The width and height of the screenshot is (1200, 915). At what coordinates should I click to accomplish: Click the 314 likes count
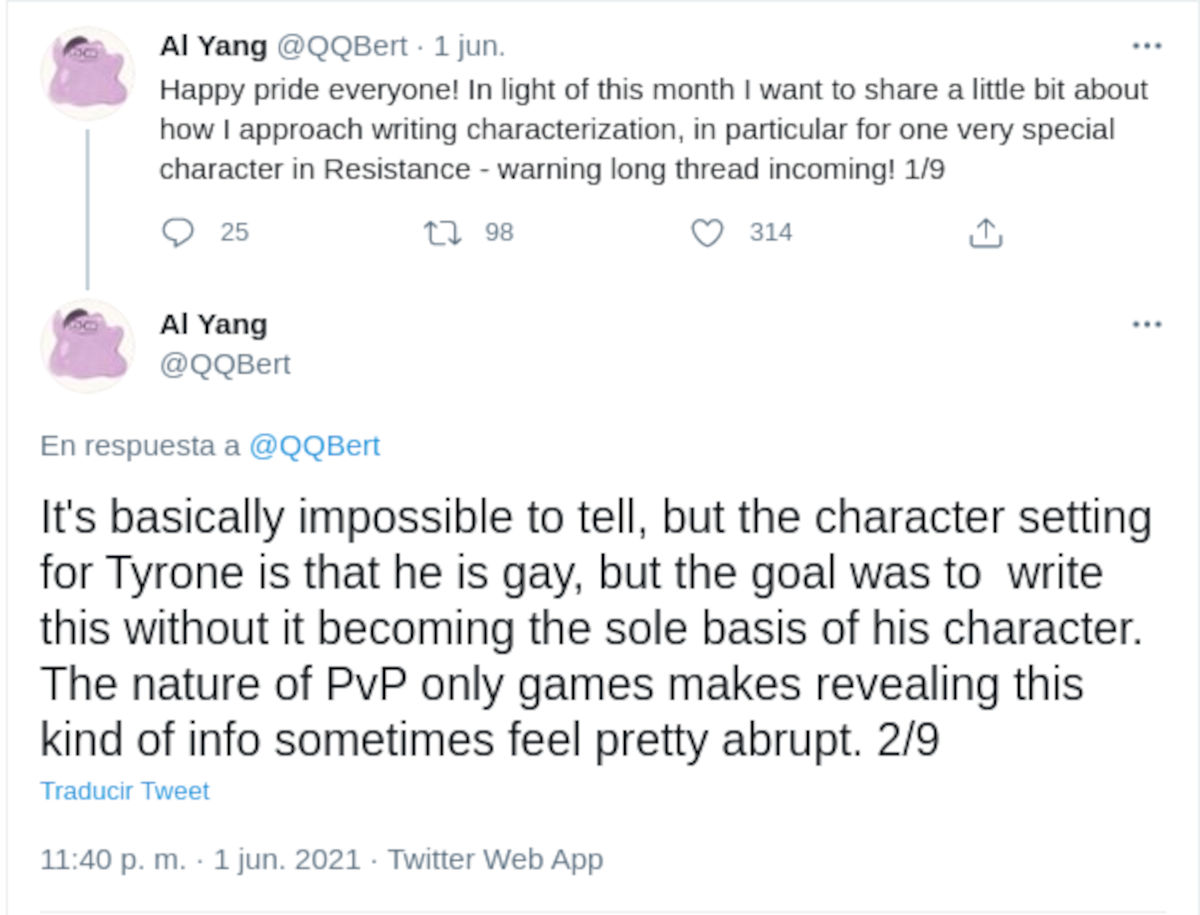(x=771, y=233)
